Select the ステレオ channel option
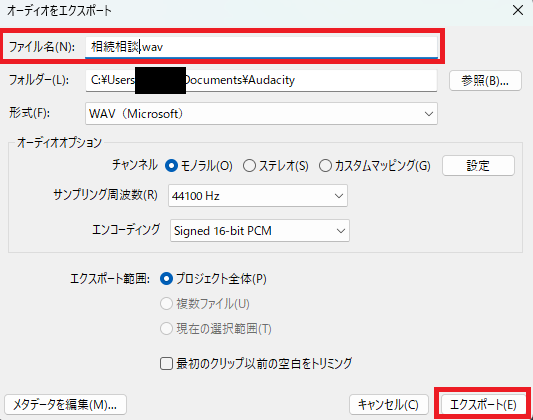This screenshot has height=420, width=533. [276, 166]
